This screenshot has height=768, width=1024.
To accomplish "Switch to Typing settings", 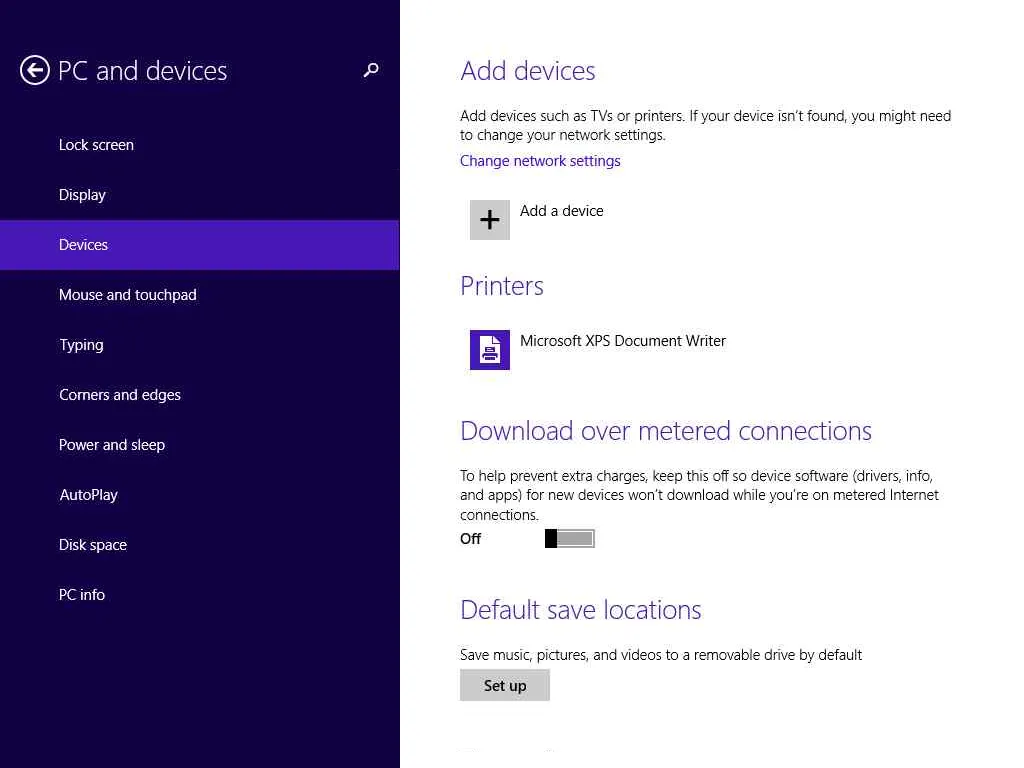I will coord(81,345).
